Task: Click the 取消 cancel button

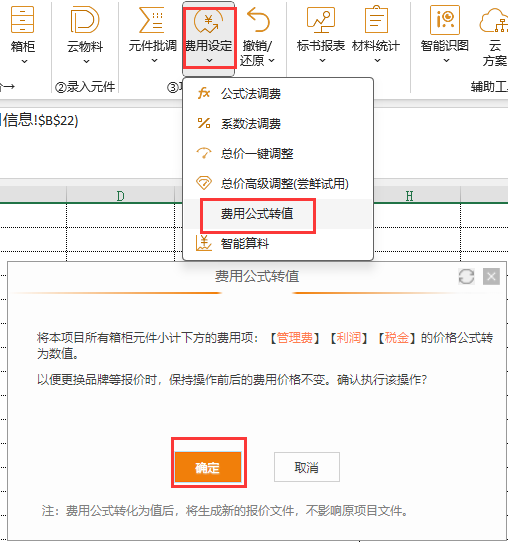Action: [307, 467]
